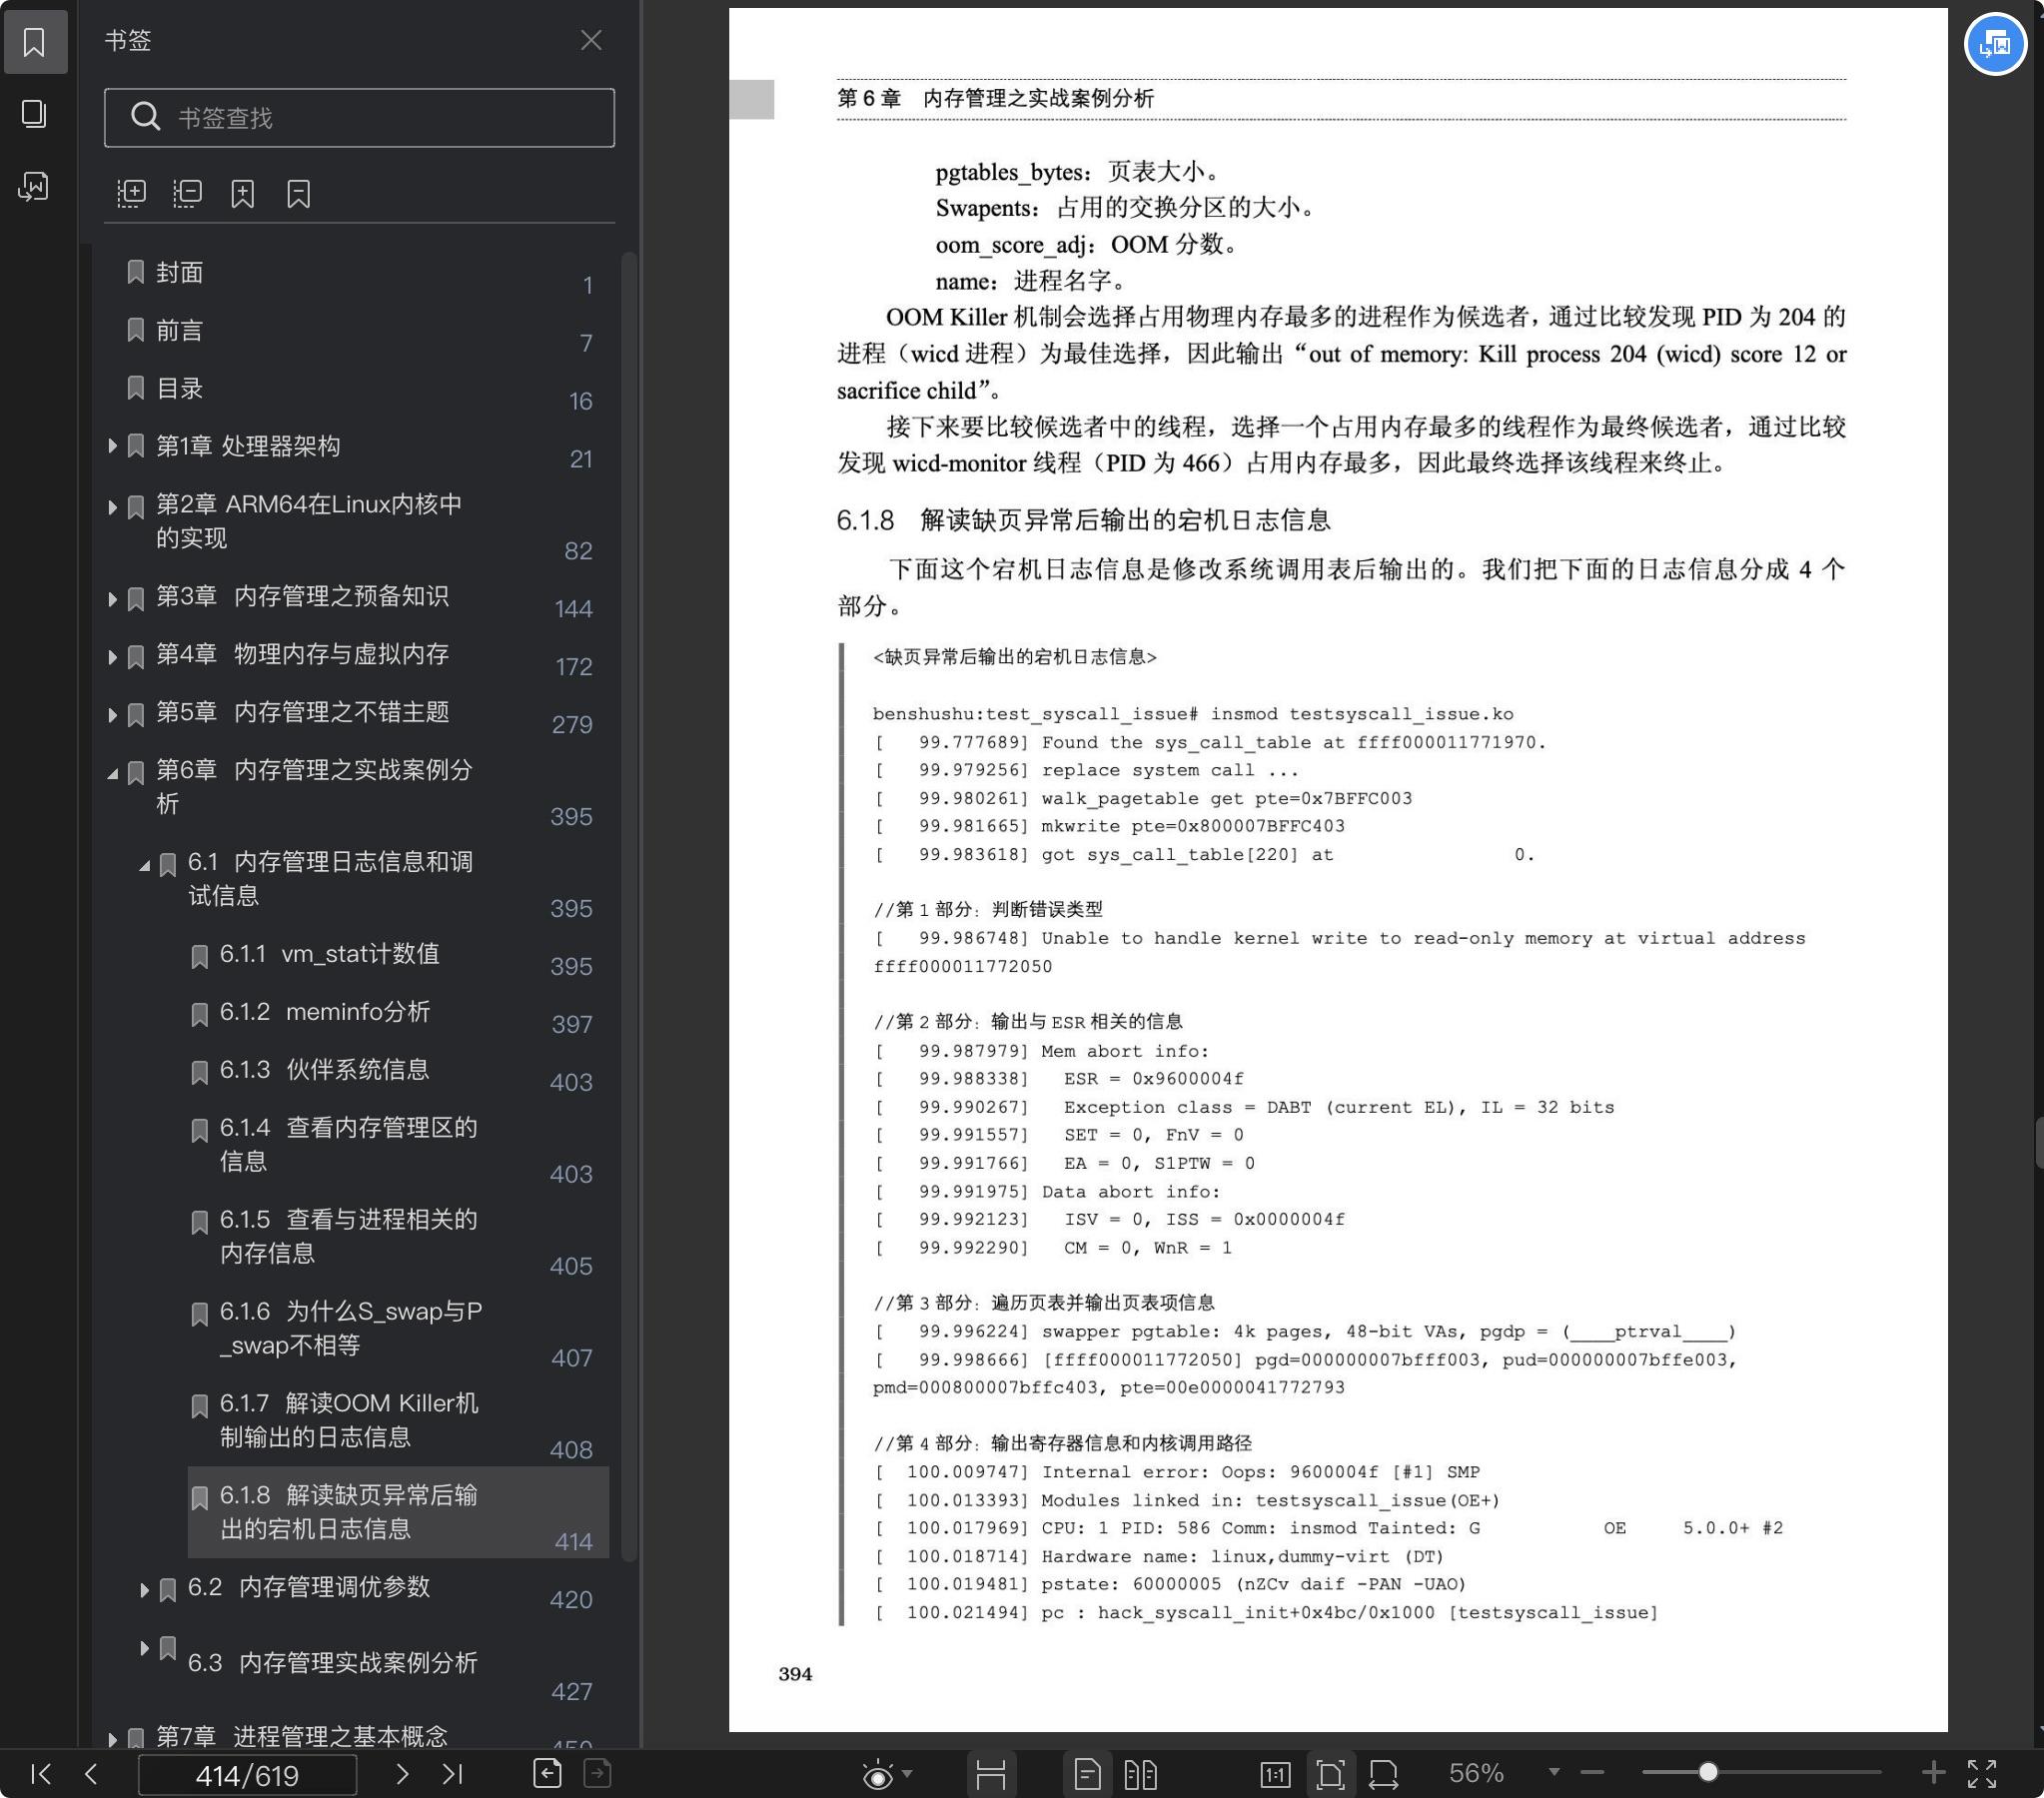Go forward to next view icon
This screenshot has width=2044, height=1798.
click(x=597, y=1773)
